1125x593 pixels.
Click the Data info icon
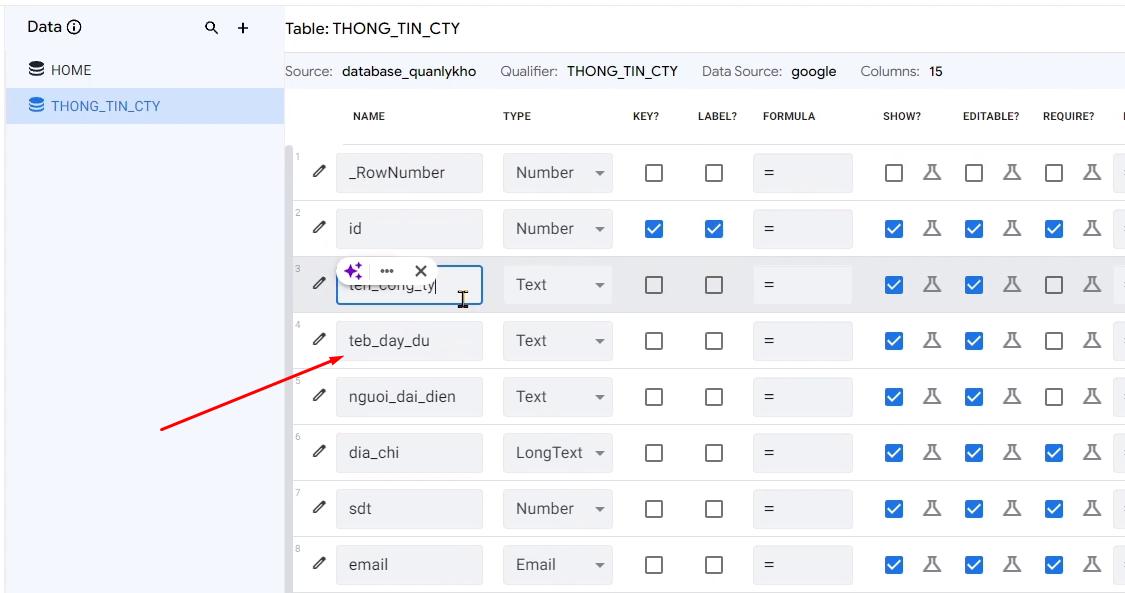coord(74,28)
